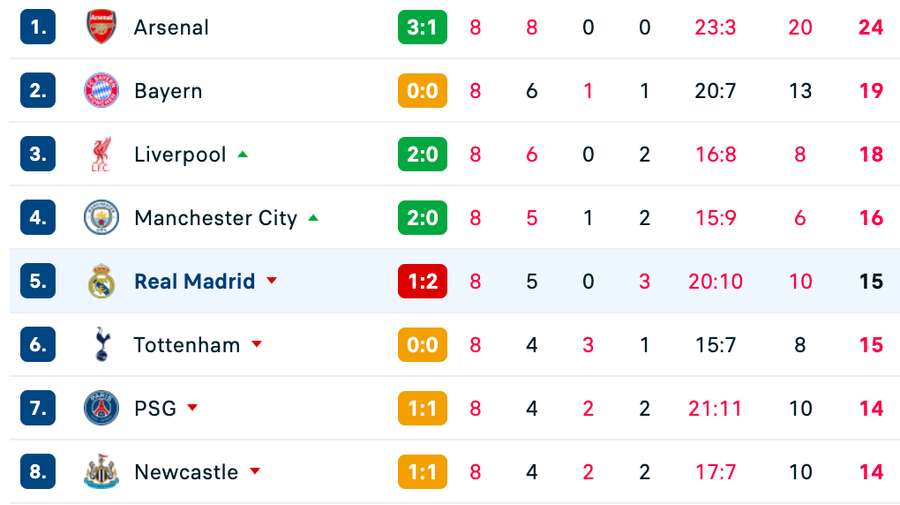Viewport: 900px width, 505px height.
Task: Click Liverpool's green upward position arrow
Action: (243, 154)
